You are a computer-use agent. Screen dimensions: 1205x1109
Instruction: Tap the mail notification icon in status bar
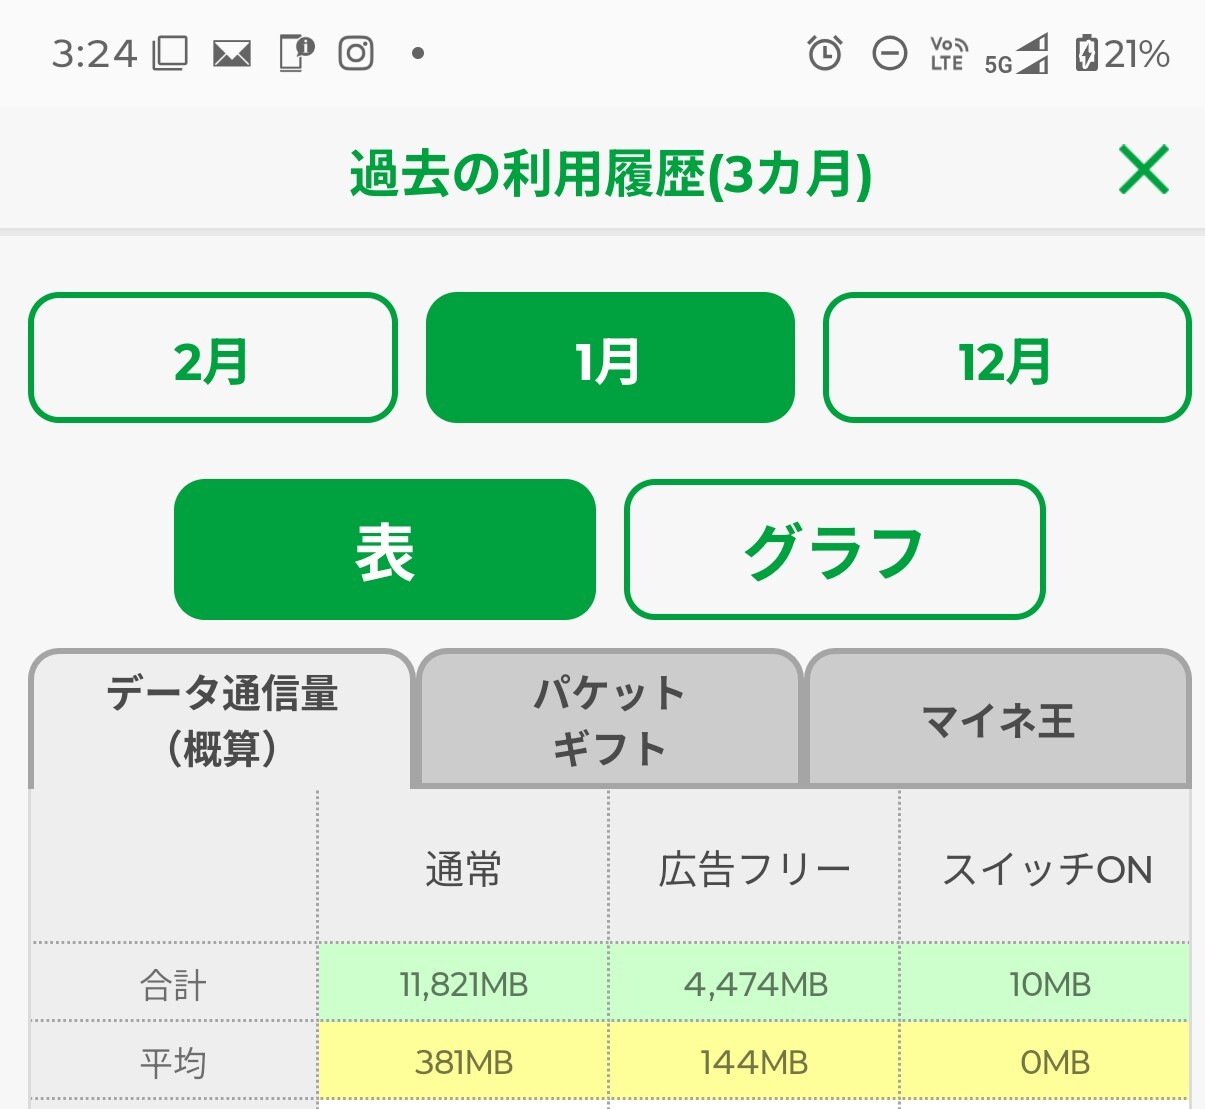(232, 54)
